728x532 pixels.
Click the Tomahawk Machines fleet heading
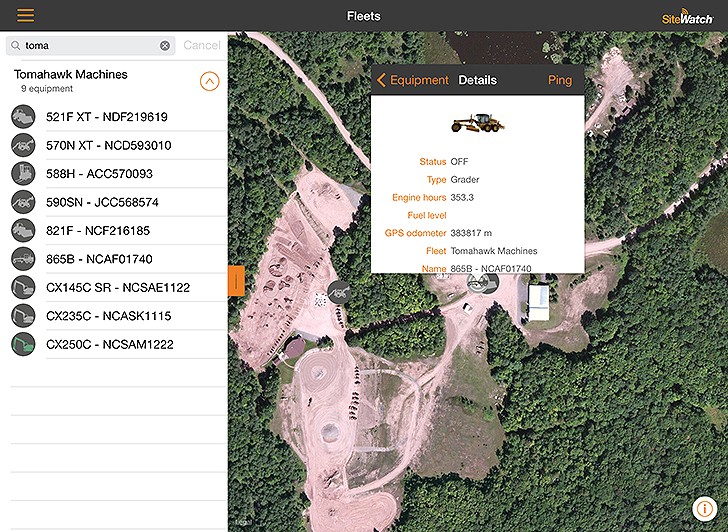71,74
